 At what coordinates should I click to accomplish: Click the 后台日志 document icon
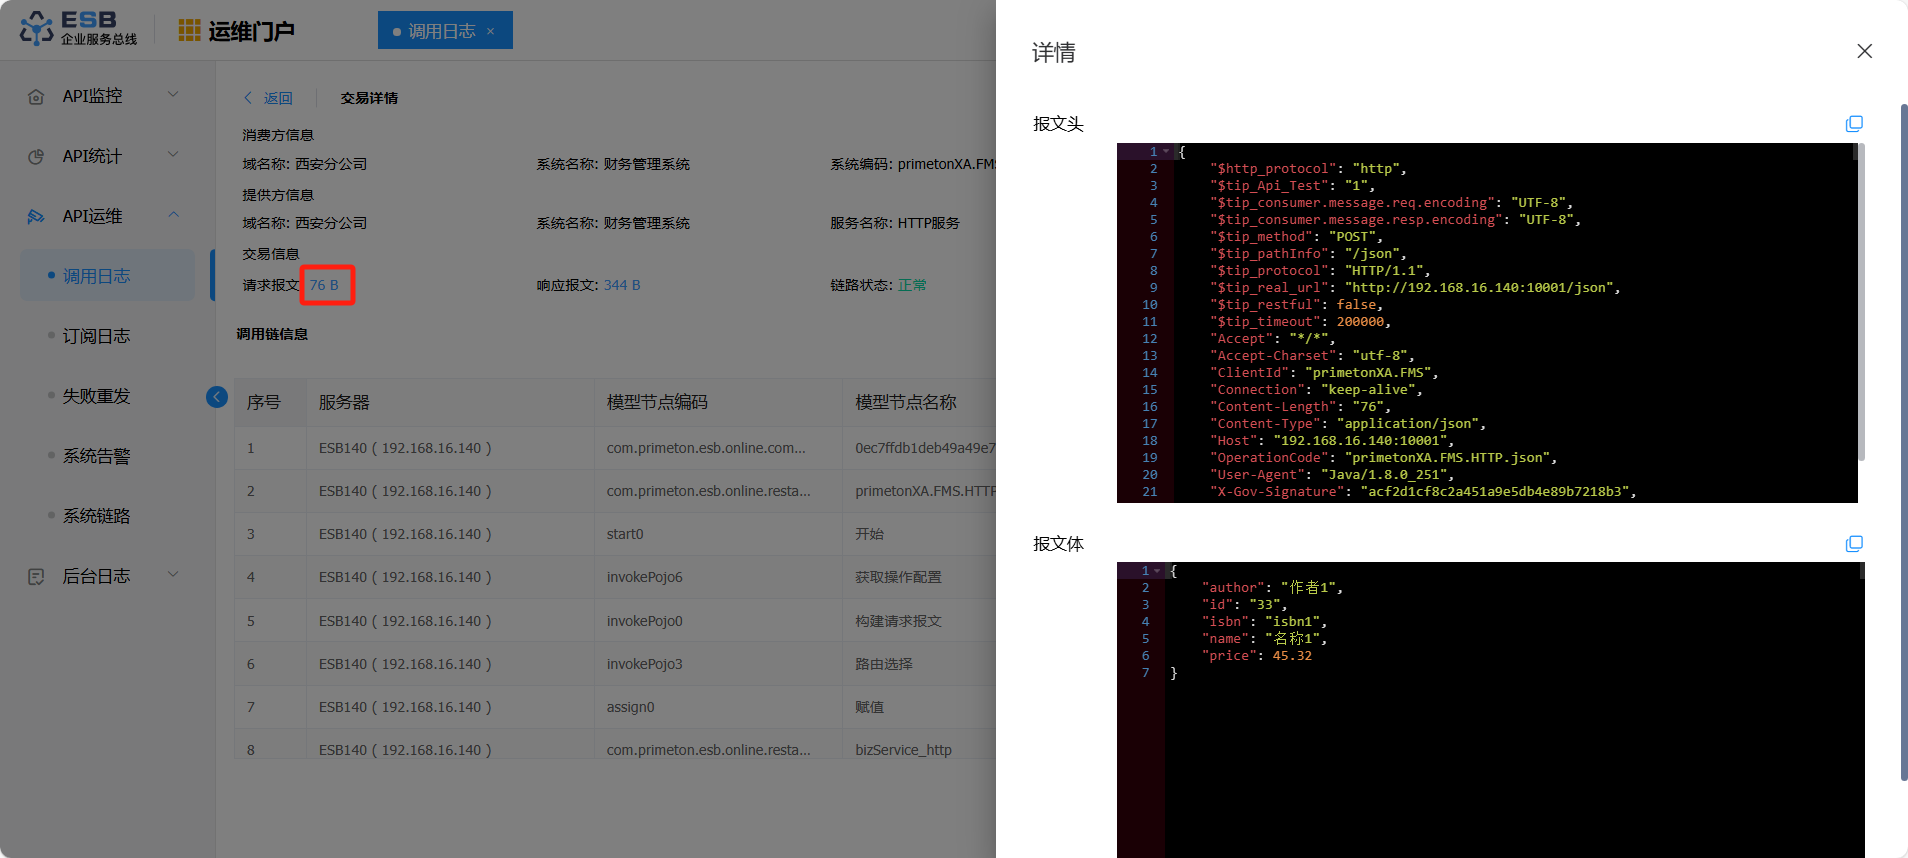(36, 577)
